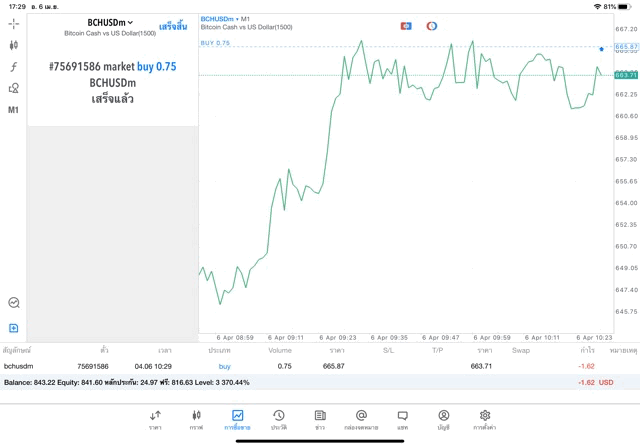The width and height of the screenshot is (640, 447).
Task: Open บัญชี (Account) tab
Action: tap(444, 420)
